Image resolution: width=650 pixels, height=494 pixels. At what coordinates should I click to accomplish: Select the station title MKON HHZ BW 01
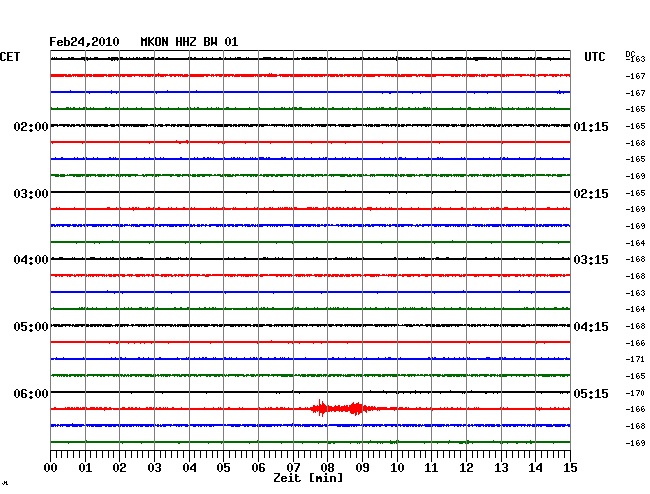[189, 42]
